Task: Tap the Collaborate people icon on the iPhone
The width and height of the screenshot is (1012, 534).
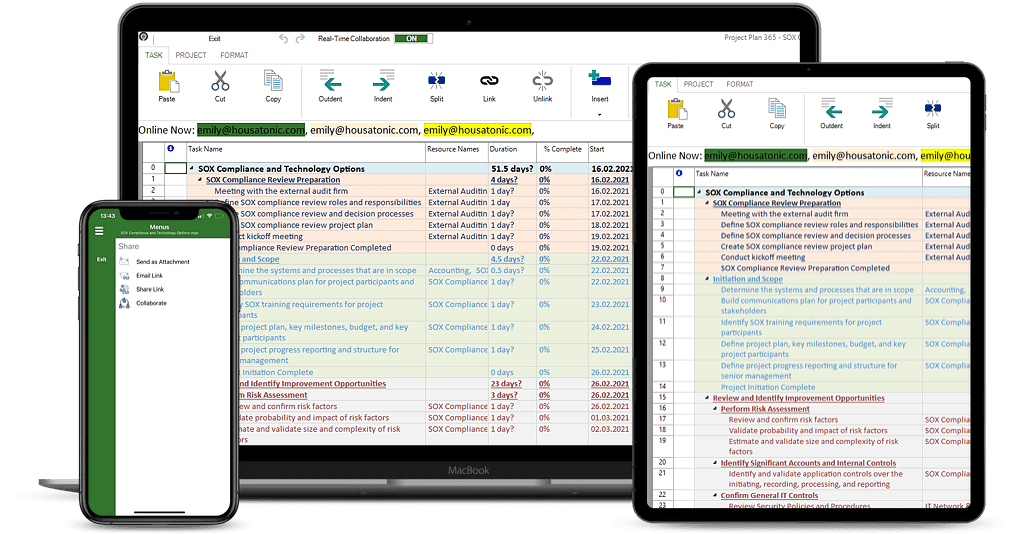Action: click(x=125, y=303)
